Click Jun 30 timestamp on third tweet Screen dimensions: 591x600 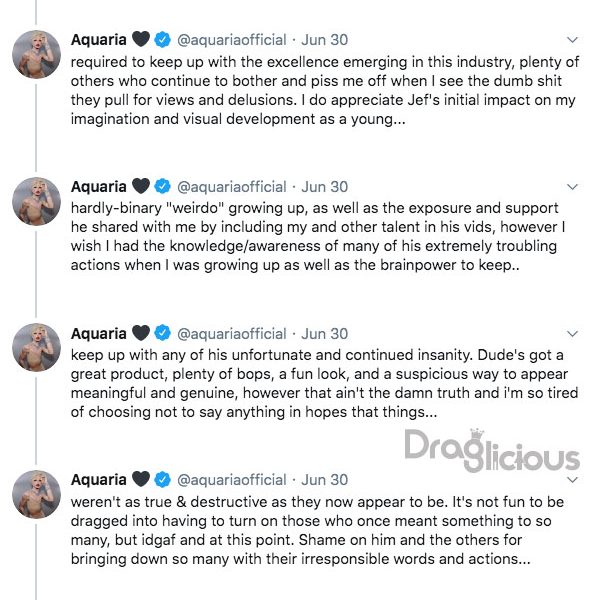pos(325,334)
